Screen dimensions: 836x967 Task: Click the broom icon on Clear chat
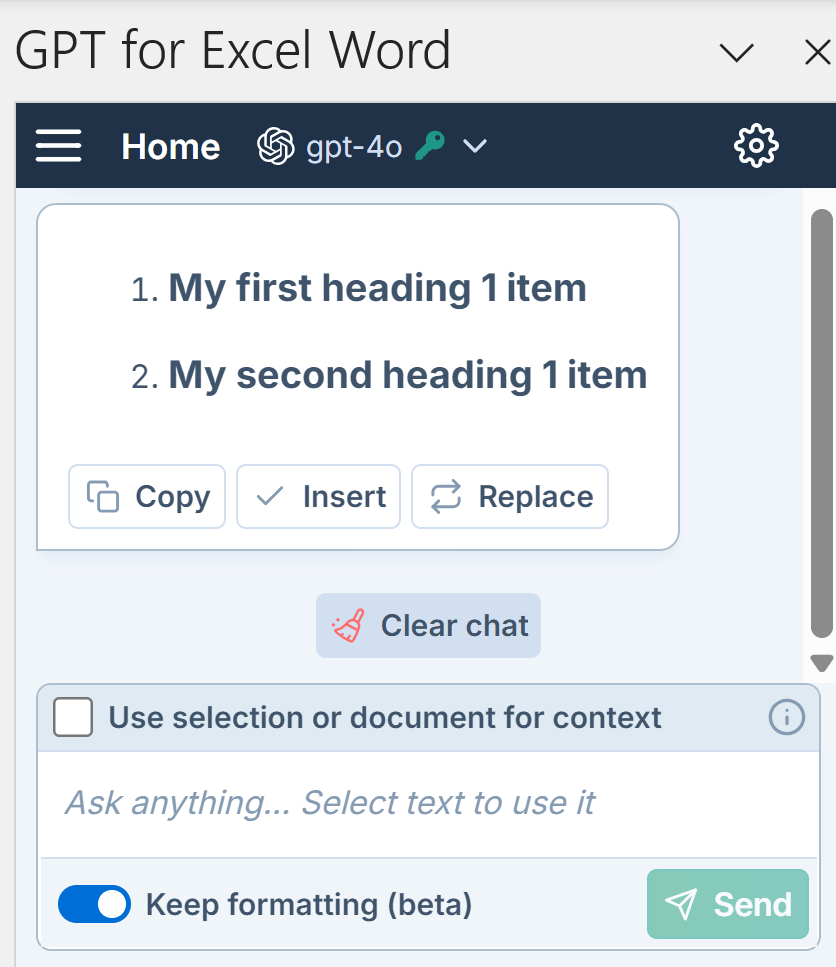(x=348, y=625)
